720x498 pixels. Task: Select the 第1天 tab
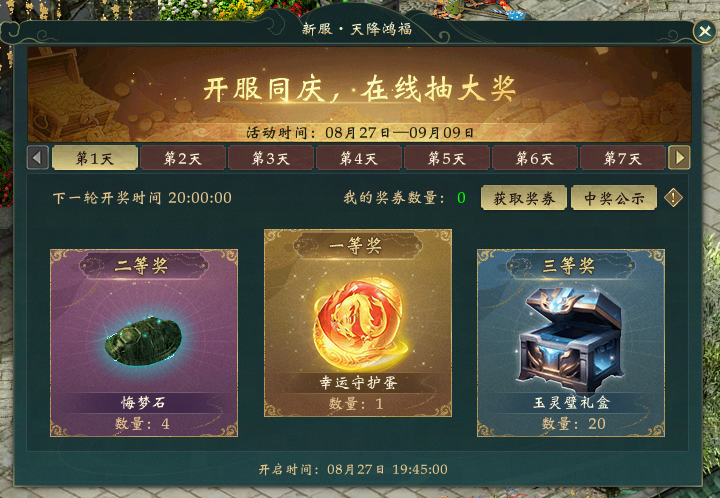95,158
